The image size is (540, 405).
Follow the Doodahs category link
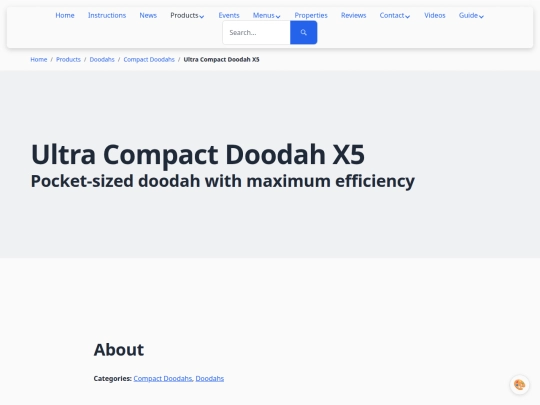(x=210, y=378)
